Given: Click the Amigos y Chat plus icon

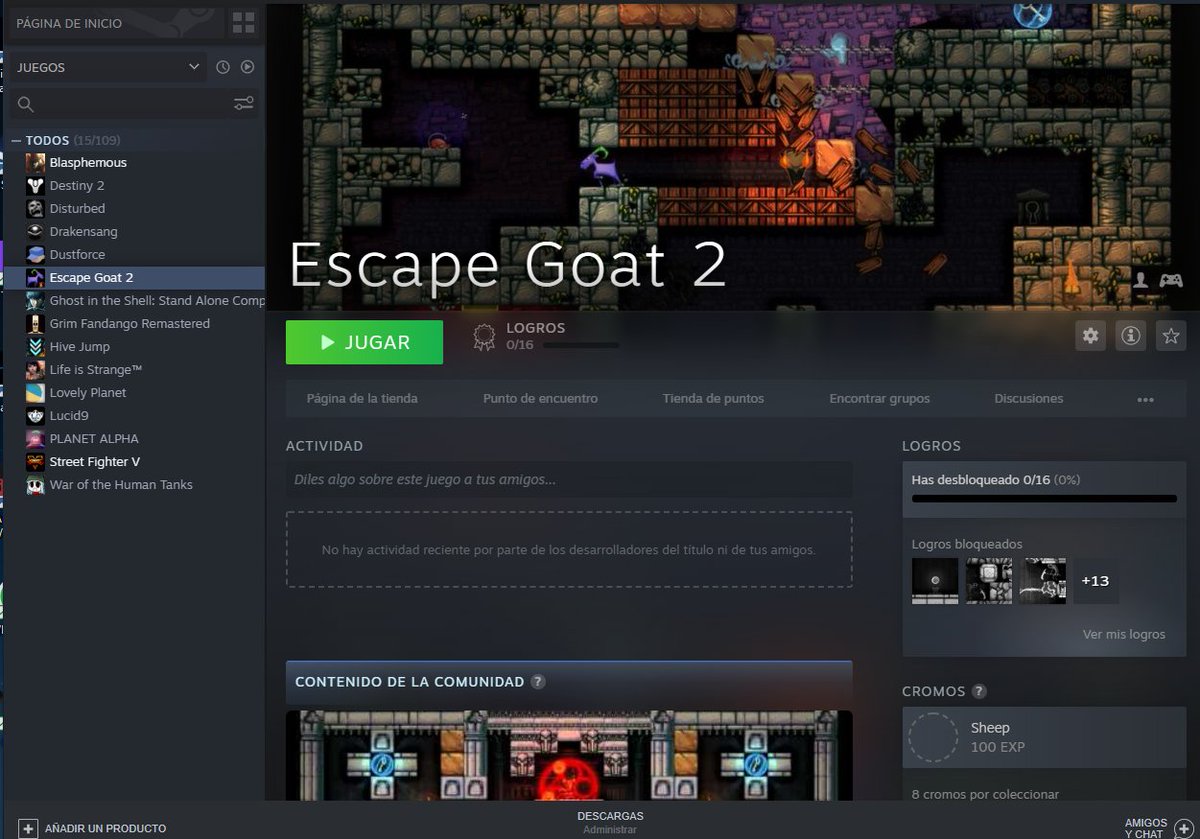Looking at the screenshot, I should (1182, 828).
